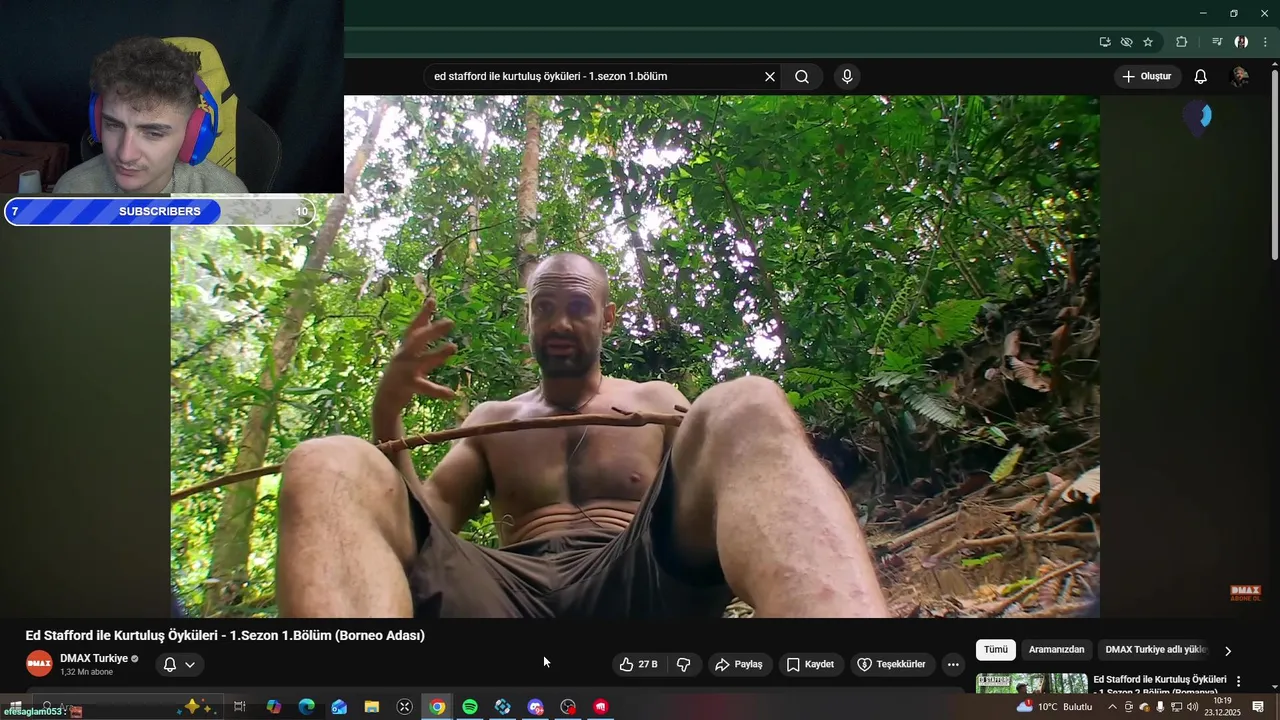Screen dimensions: 1280x720
Task: Open YouTube notifications bell at top
Action: pyautogui.click(x=1201, y=77)
